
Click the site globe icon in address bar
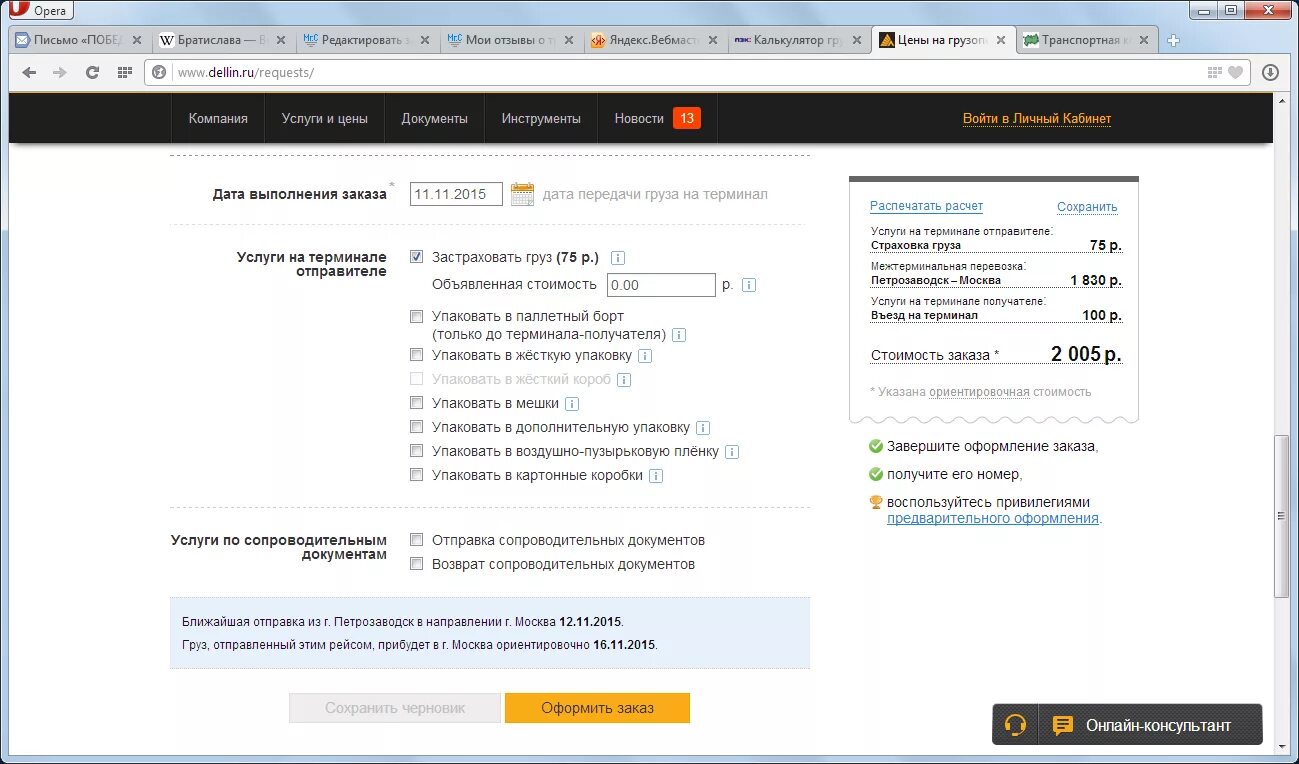[158, 72]
